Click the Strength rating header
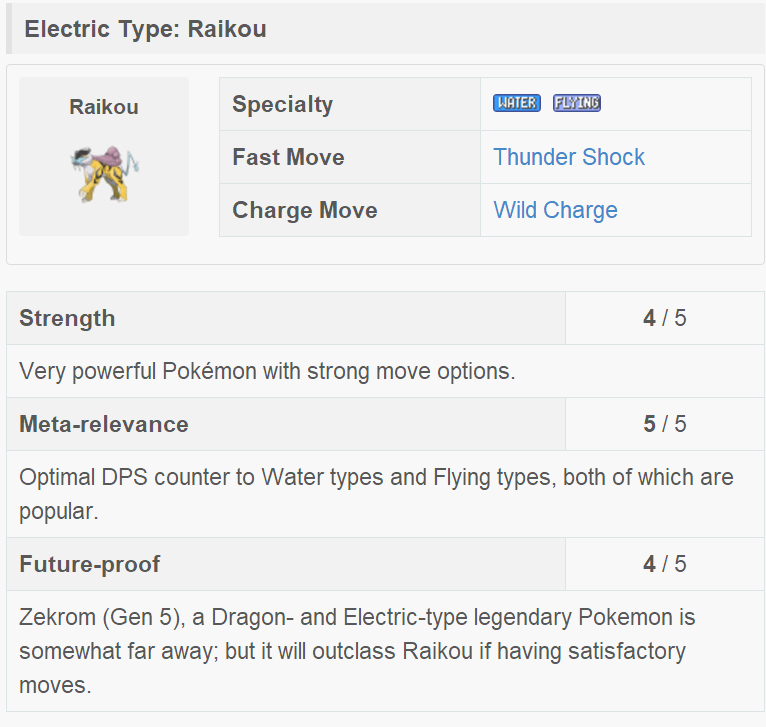766x727 pixels. click(67, 318)
